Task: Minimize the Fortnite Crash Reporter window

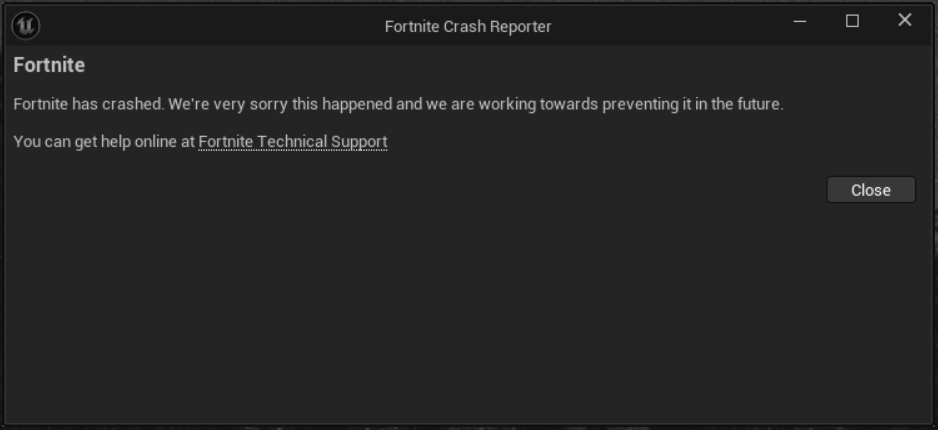Action: [800, 21]
